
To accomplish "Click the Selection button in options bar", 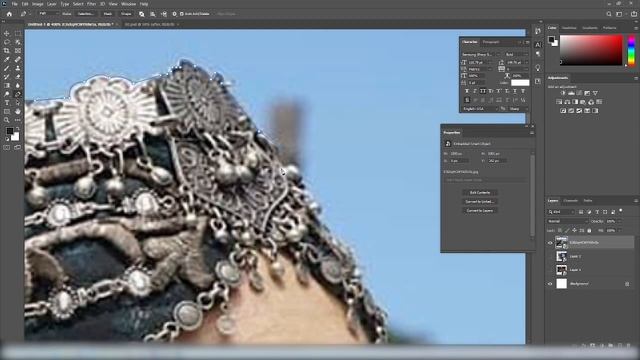I will (x=85, y=14).
